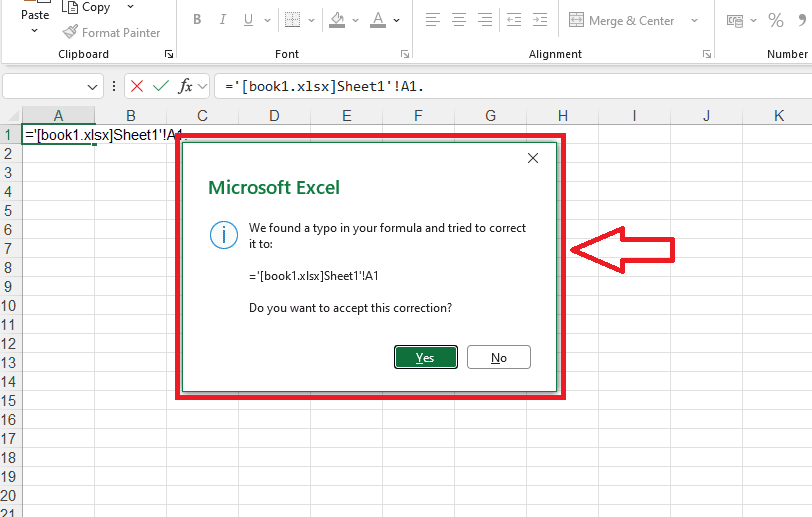Open the Fill Color dropdown arrow

(355, 20)
